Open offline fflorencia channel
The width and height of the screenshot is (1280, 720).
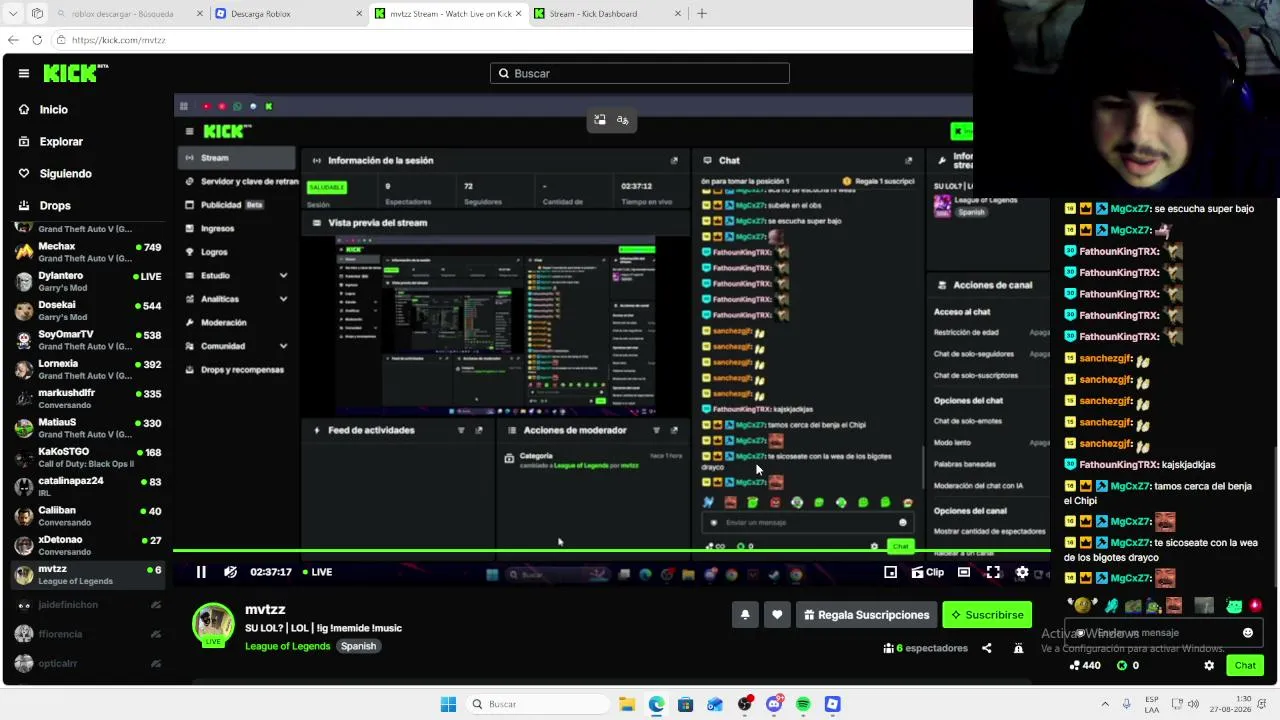(x=88, y=634)
